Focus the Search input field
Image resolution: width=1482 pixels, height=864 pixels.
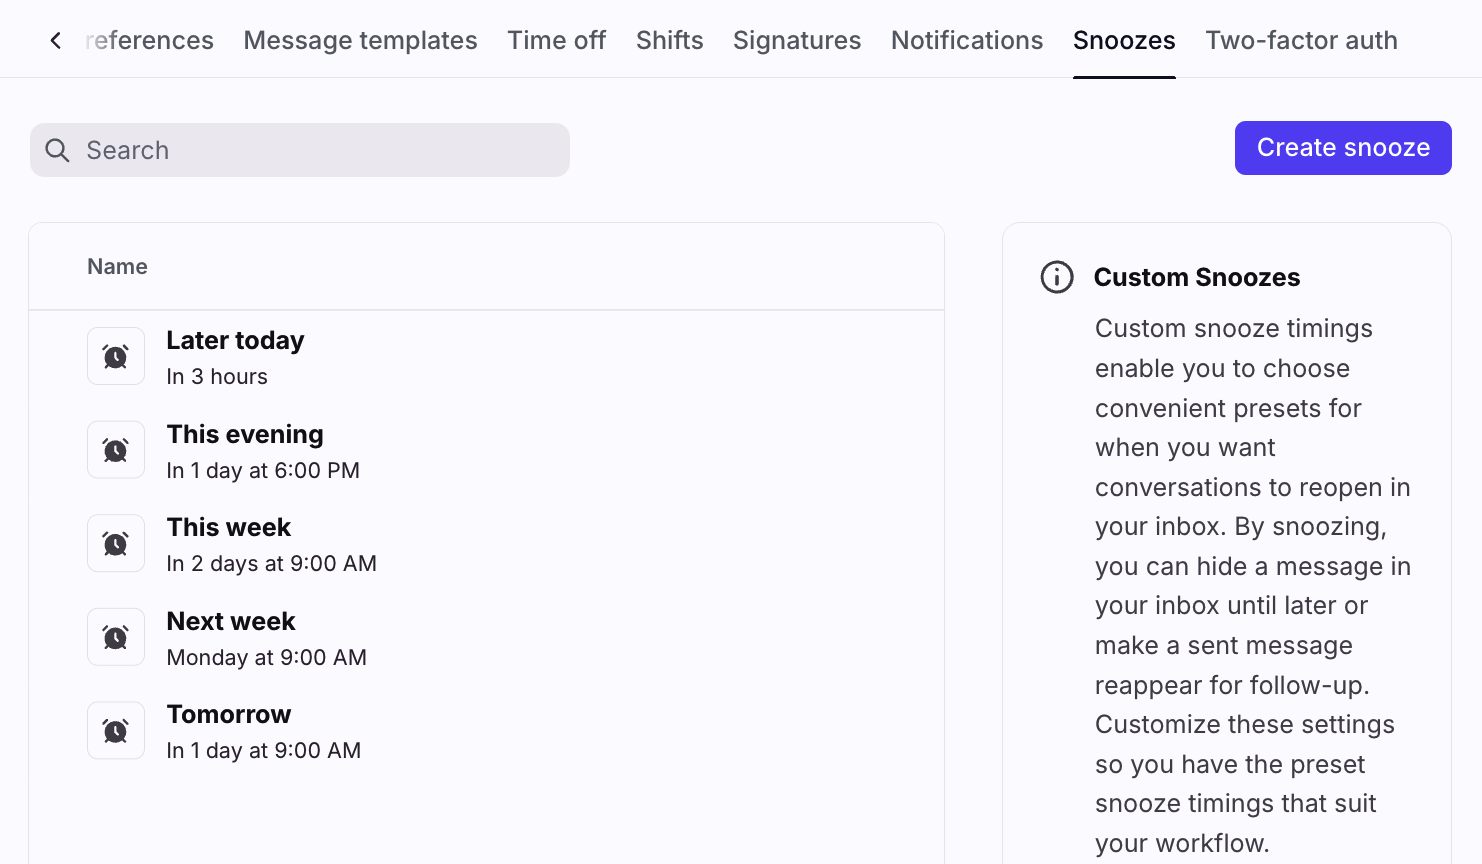coord(320,150)
